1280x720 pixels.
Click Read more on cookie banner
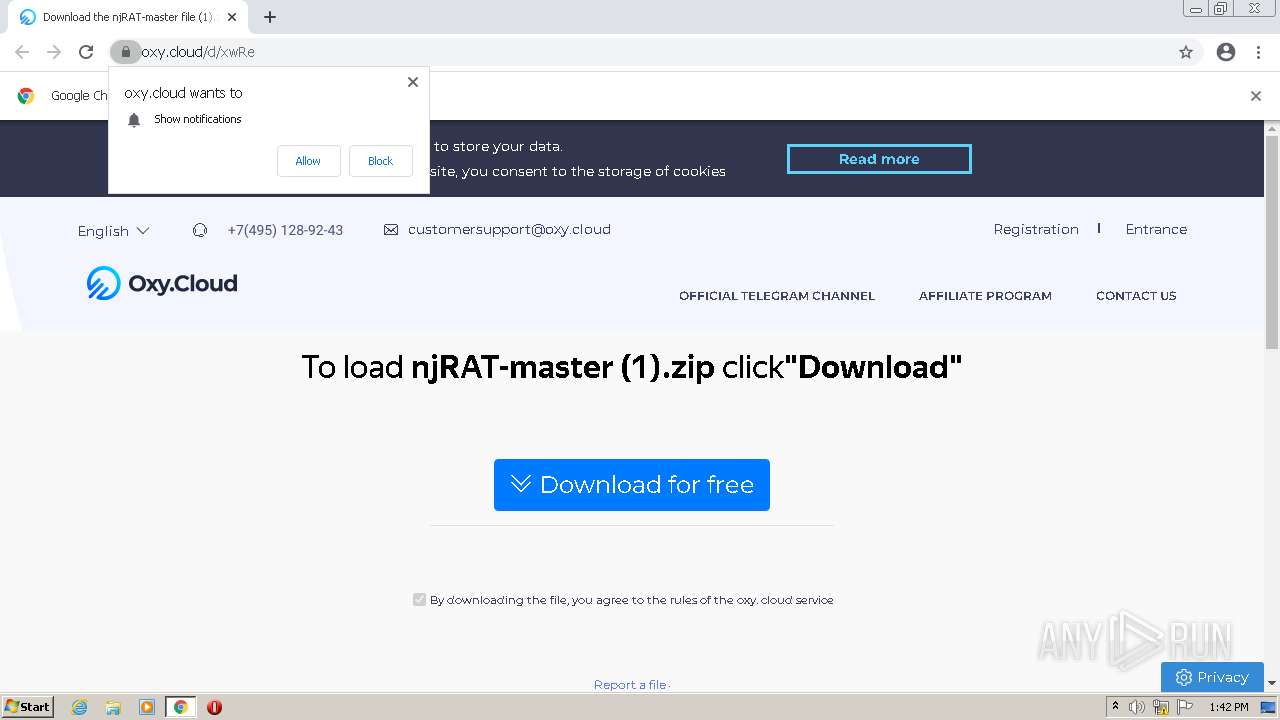[879, 159]
